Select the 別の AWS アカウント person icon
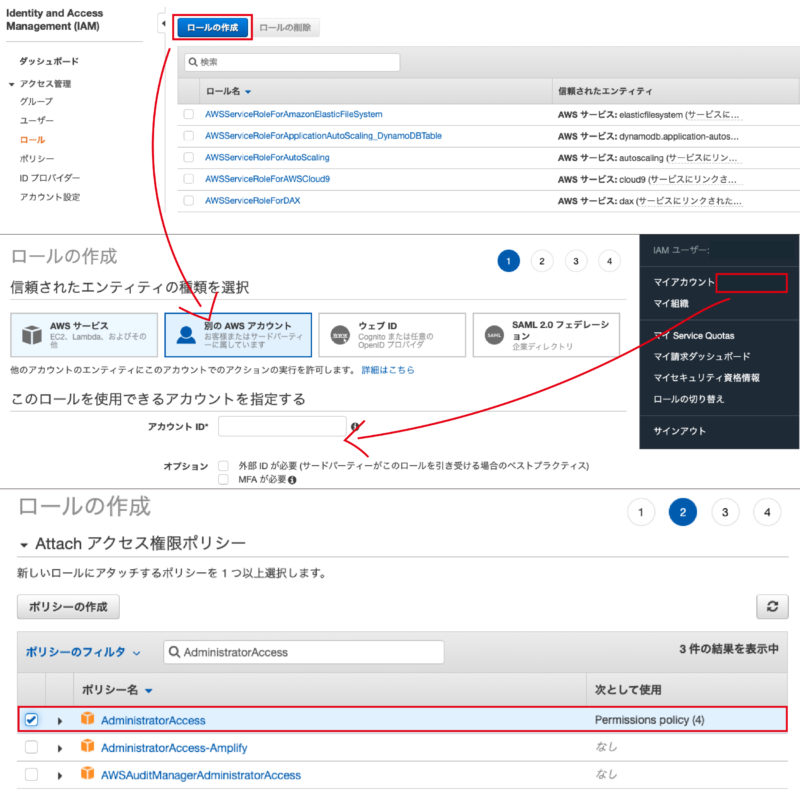The width and height of the screenshot is (800, 800). [186, 335]
